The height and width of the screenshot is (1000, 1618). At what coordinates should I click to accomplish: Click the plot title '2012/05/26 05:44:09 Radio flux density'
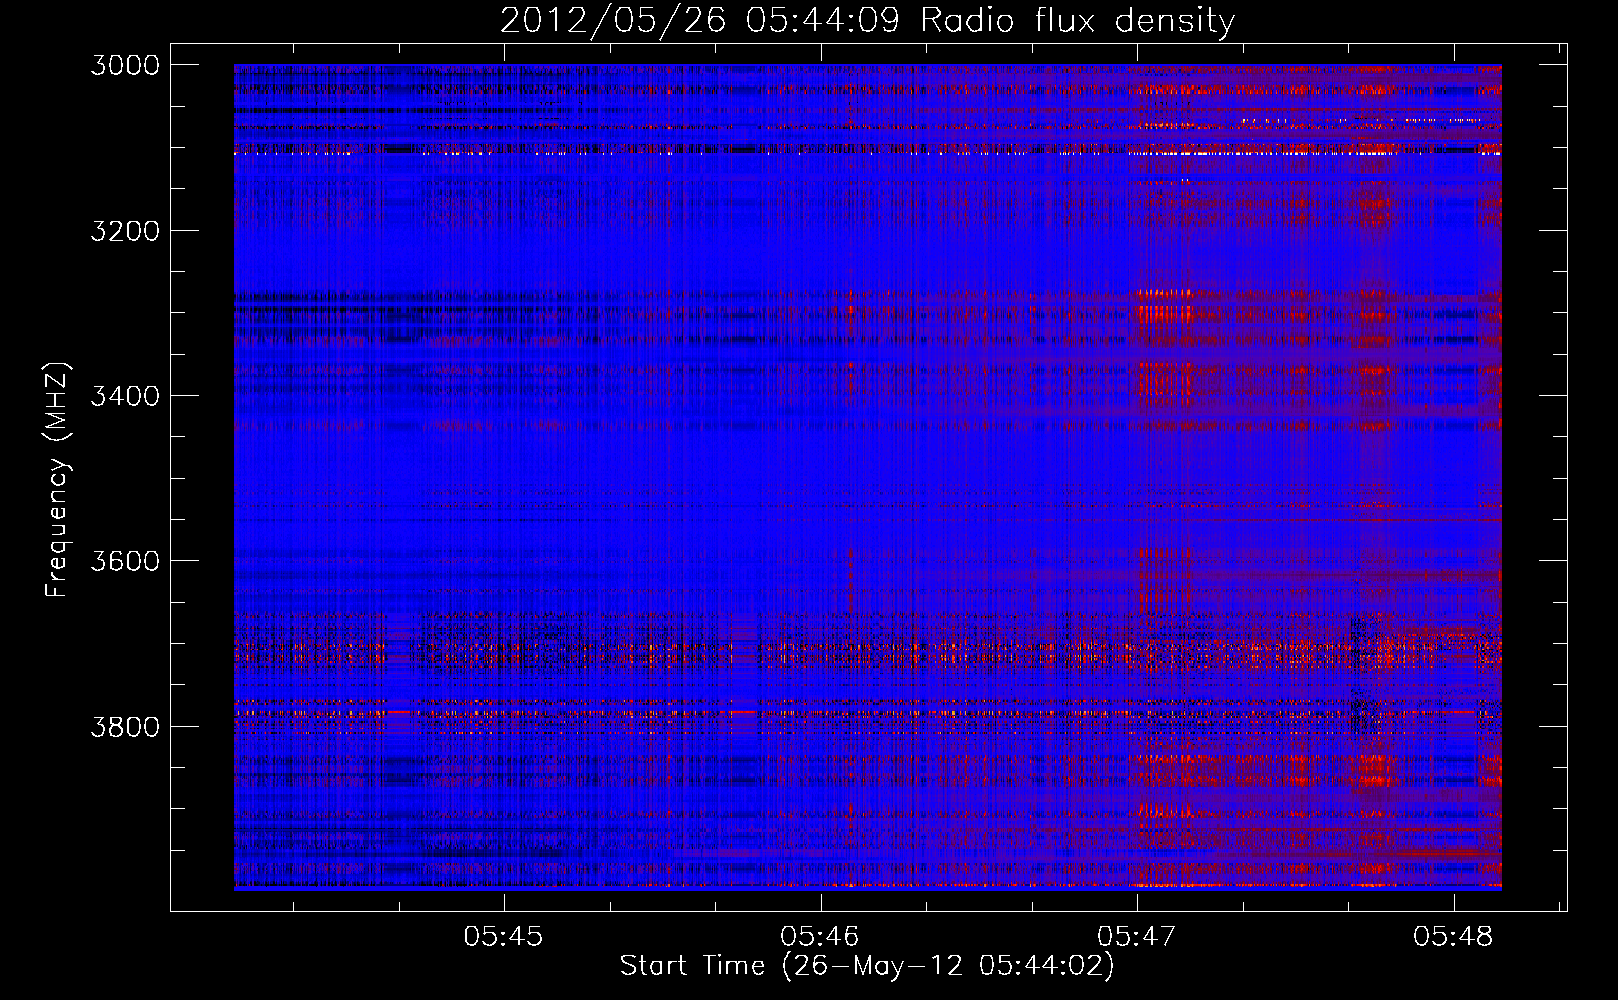(867, 21)
